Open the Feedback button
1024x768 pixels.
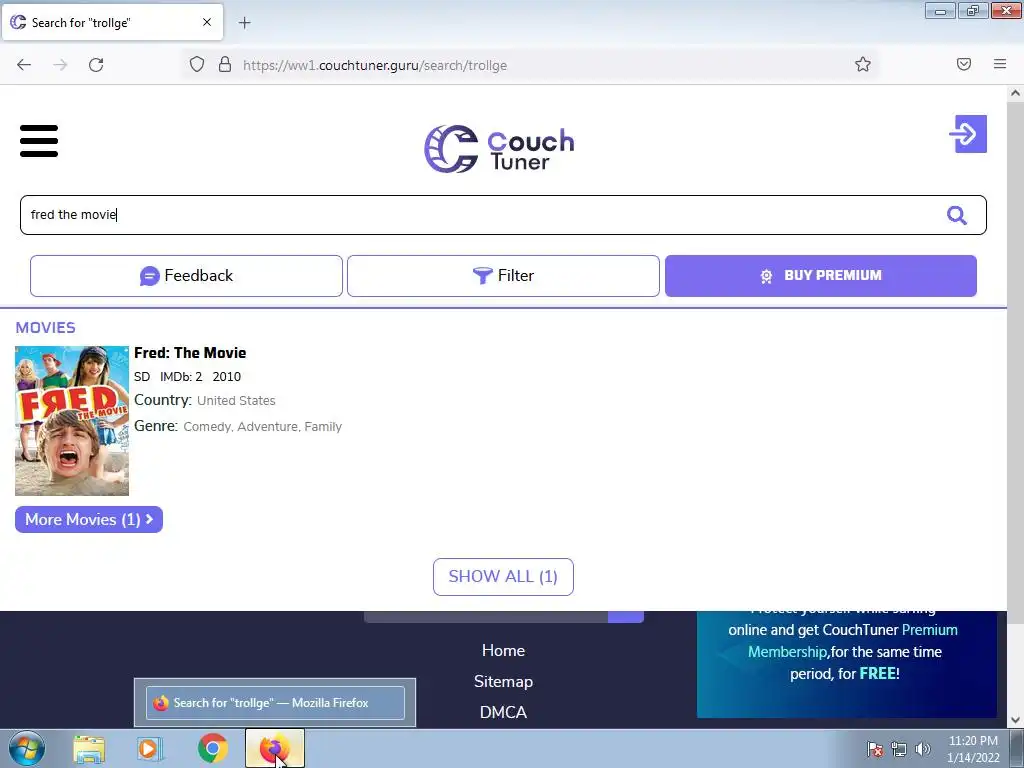[x=186, y=276]
